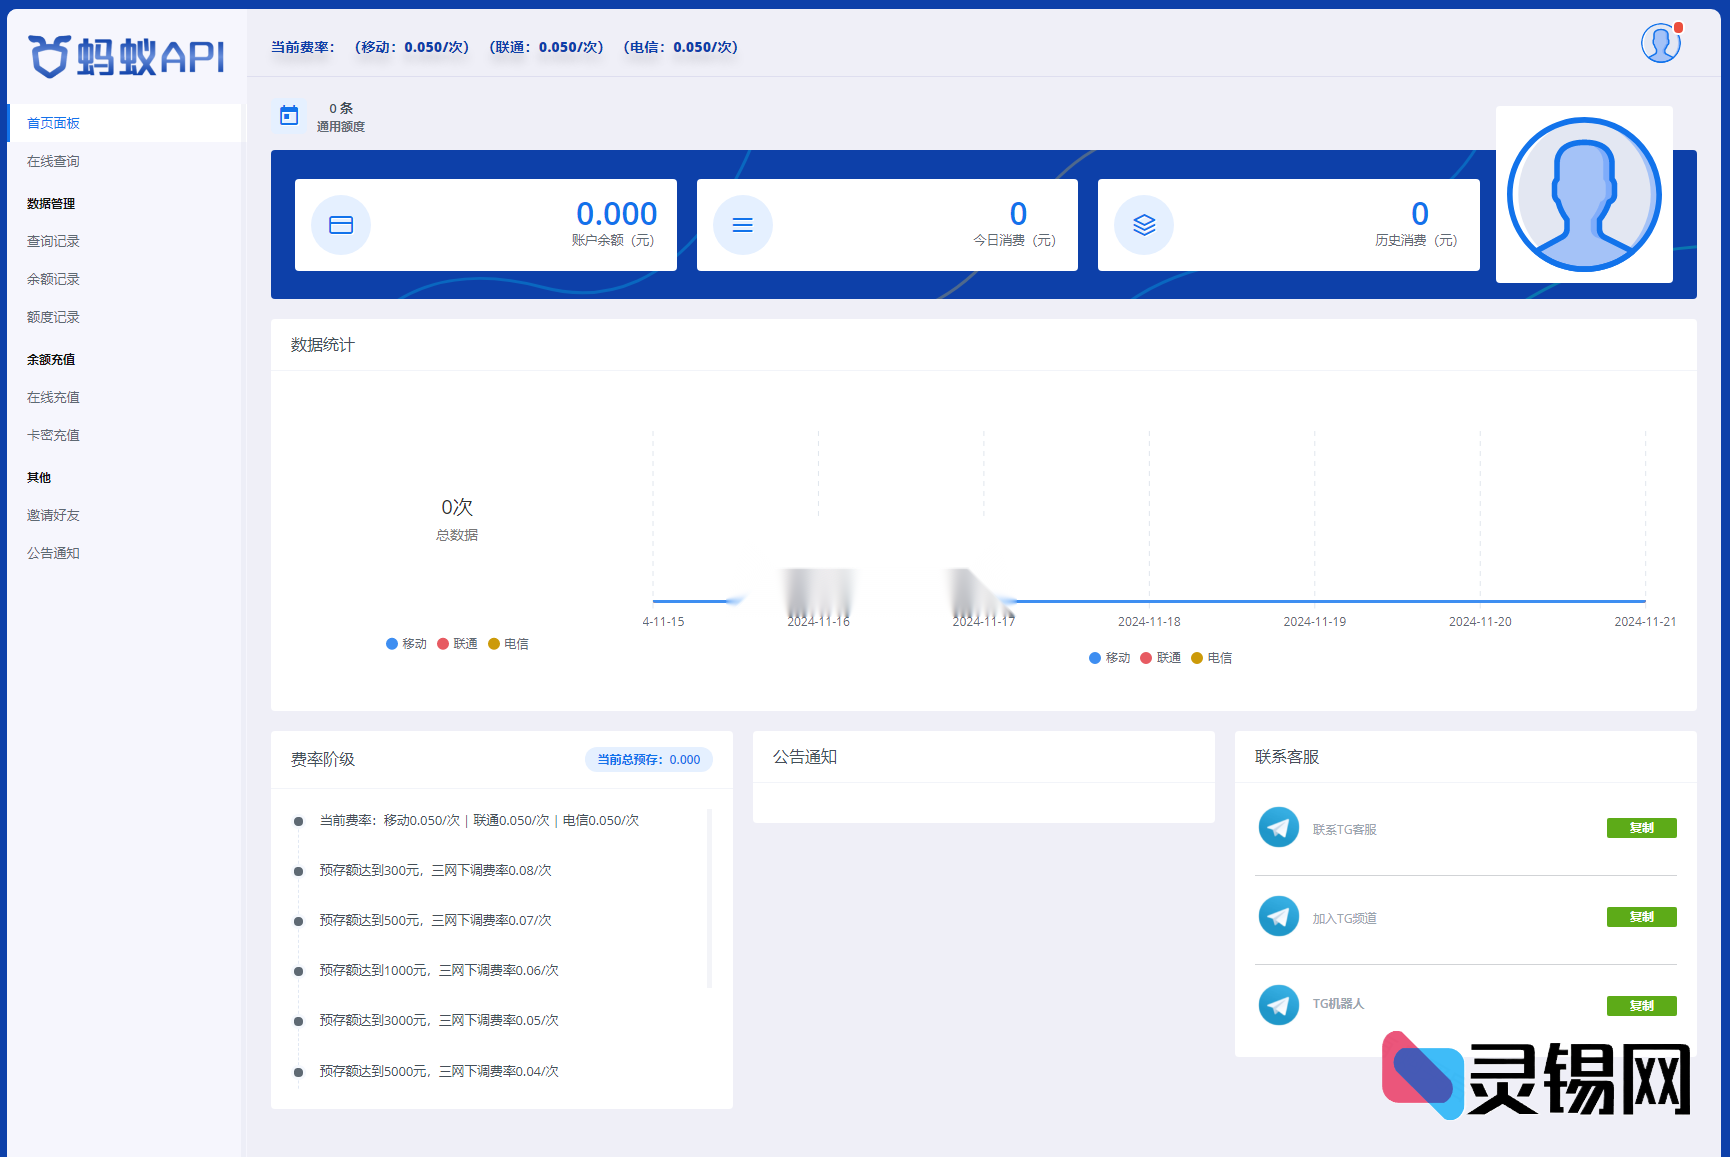Viewport: 1730px width, 1157px height.
Task: Expand the 余额充值 sidebar section
Action: (x=51, y=359)
